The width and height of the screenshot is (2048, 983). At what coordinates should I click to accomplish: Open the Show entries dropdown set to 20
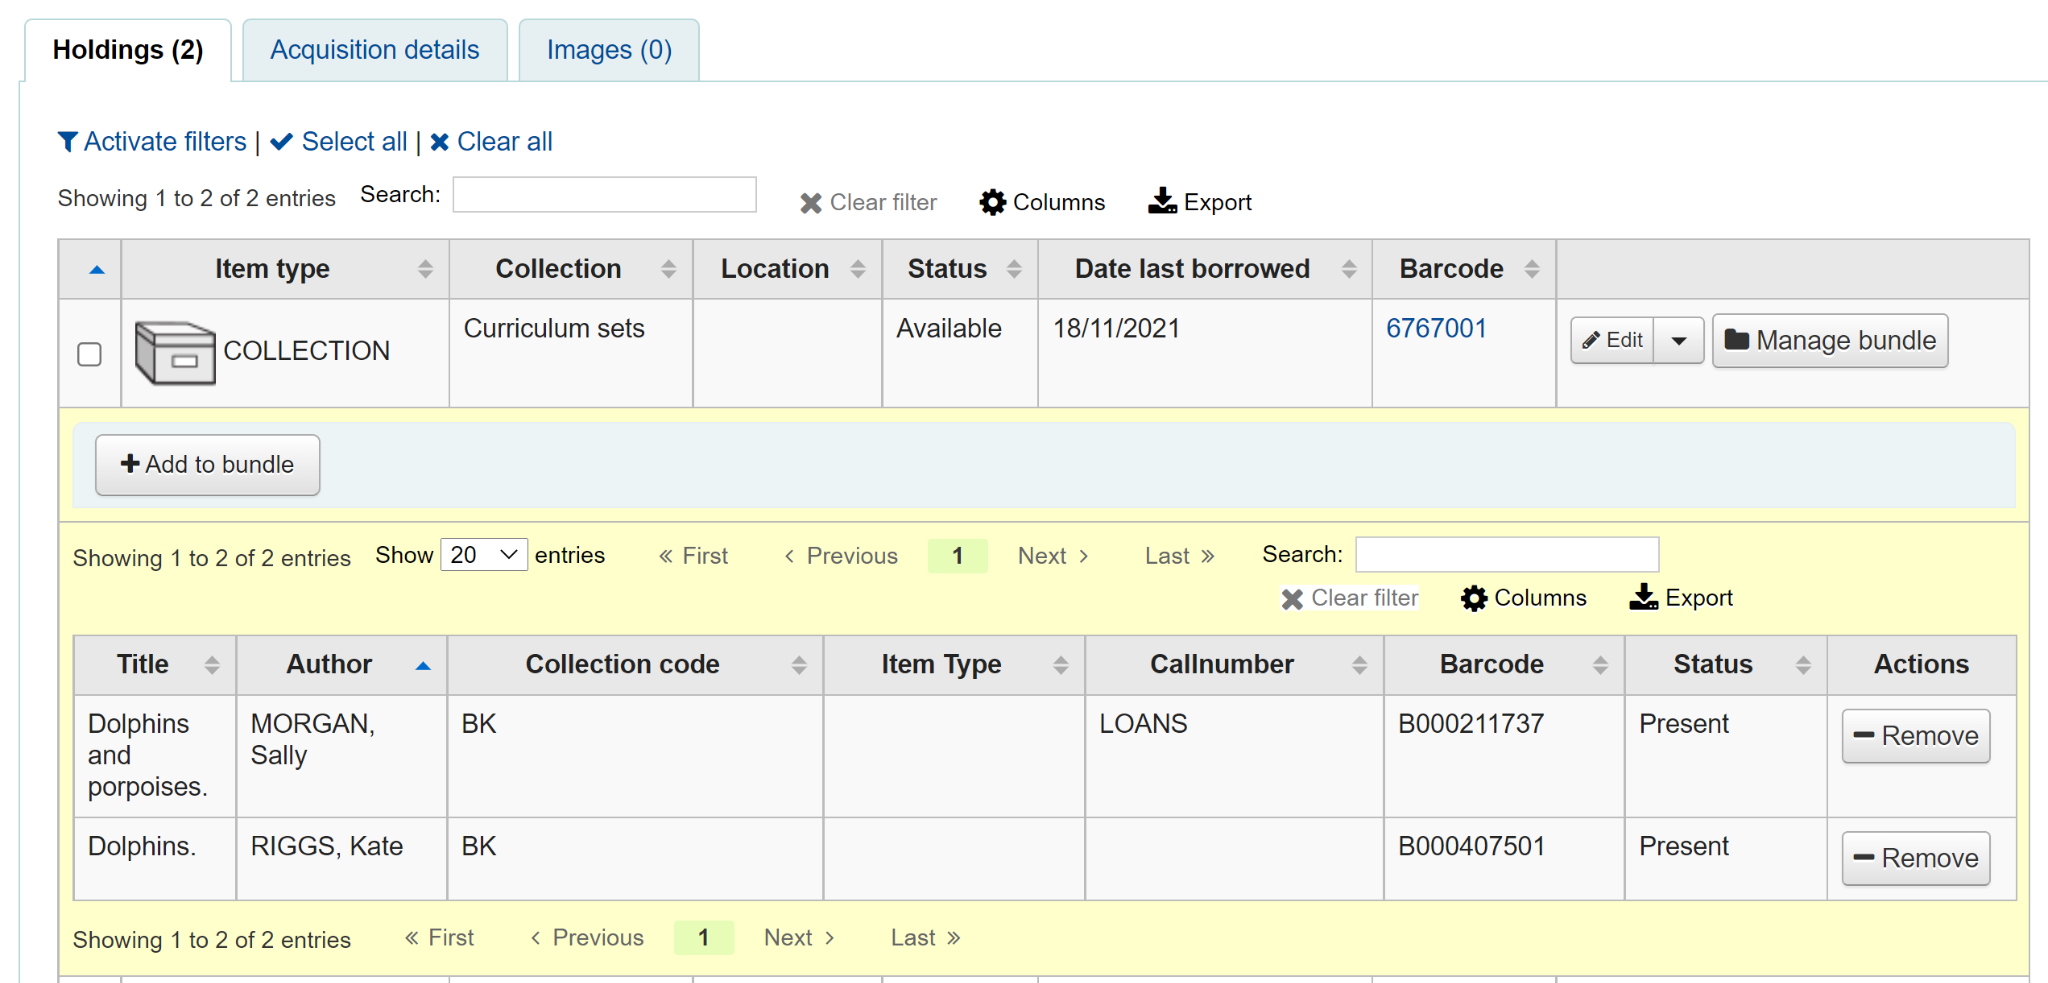coord(484,554)
